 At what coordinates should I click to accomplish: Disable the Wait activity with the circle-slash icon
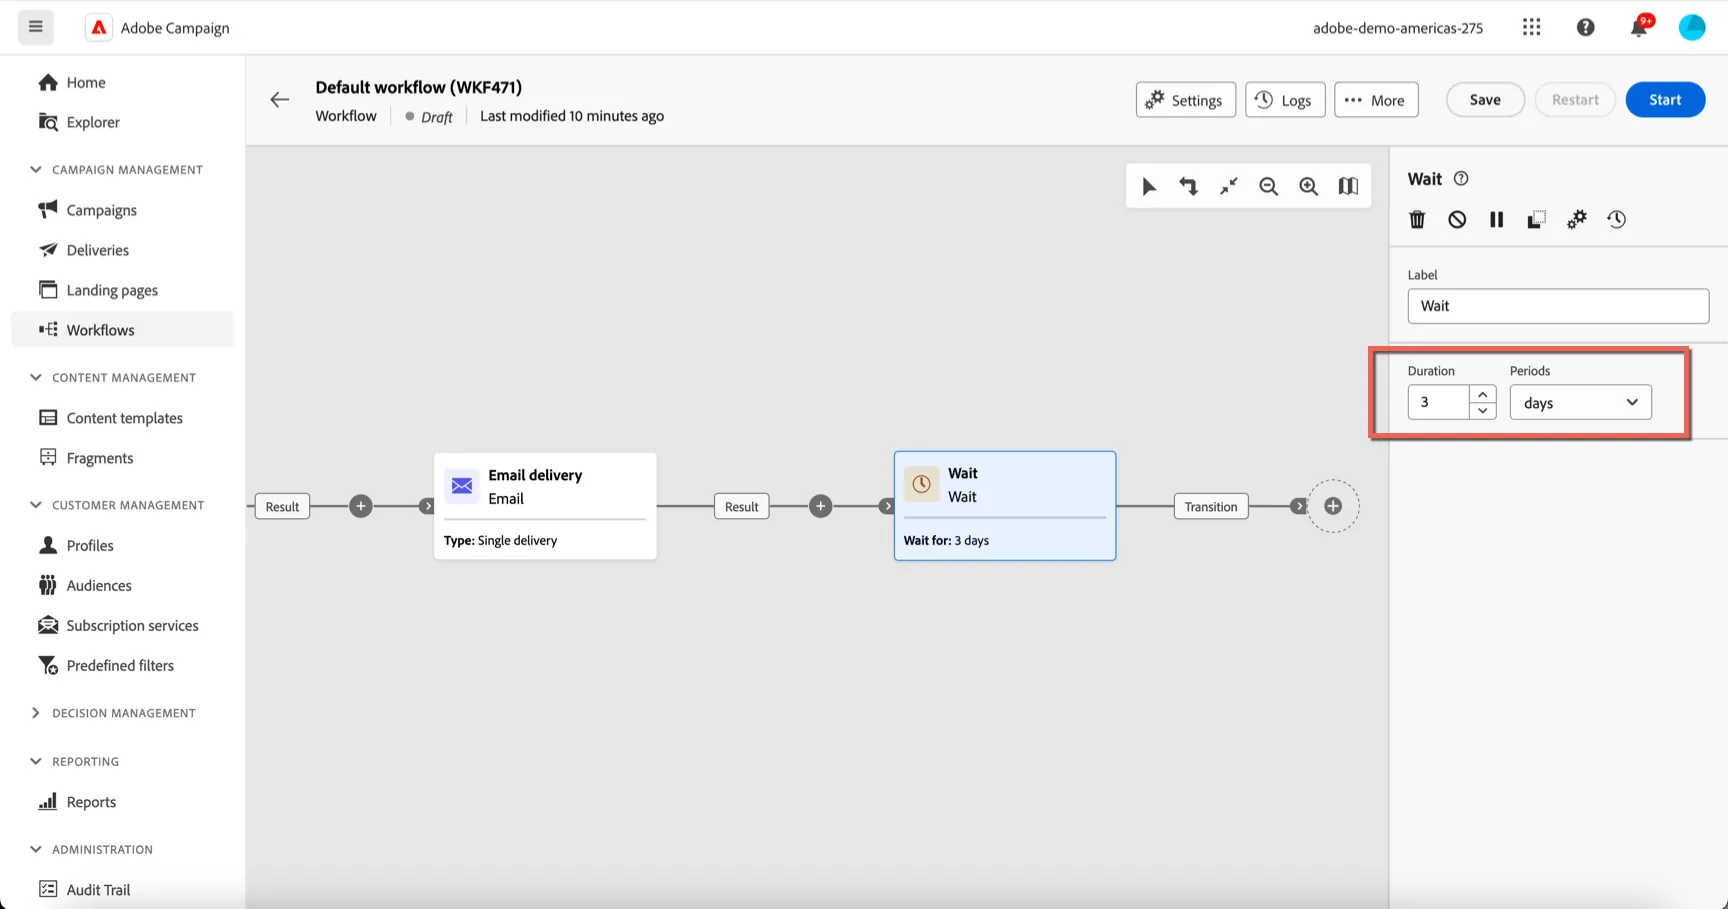1457,219
